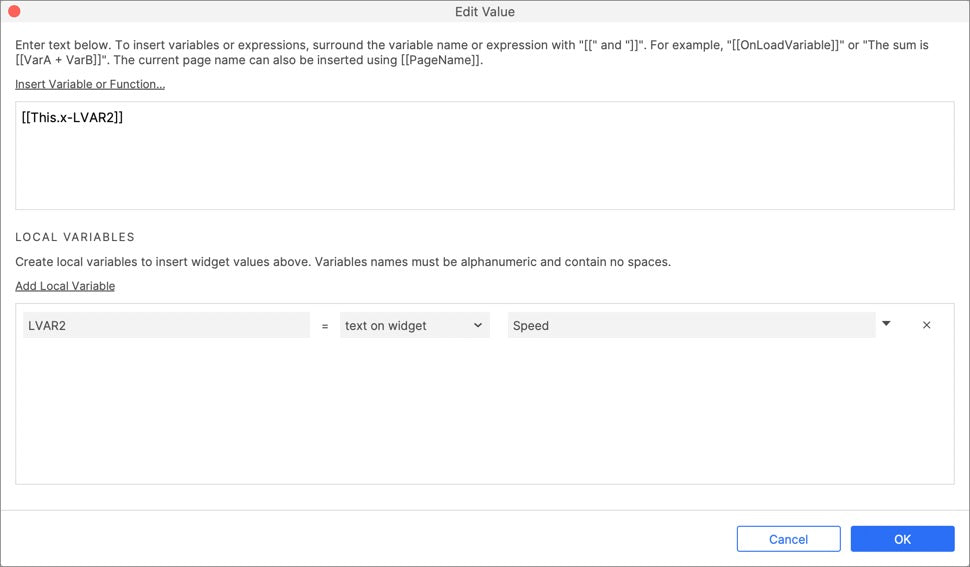This screenshot has height=567, width=970.
Task: Click the chevron inside the text on widget selector
Action: coord(478,325)
